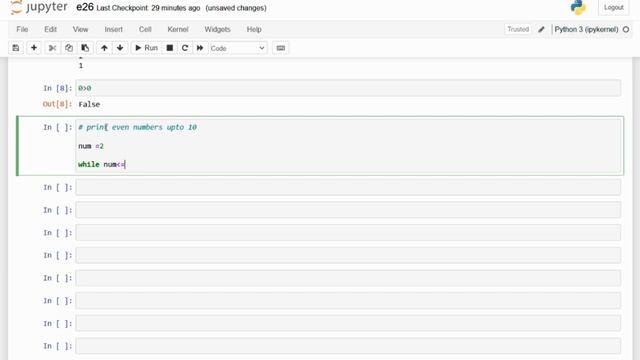The width and height of the screenshot is (640, 360).
Task: Select the second empty code cell
Action: point(348,210)
